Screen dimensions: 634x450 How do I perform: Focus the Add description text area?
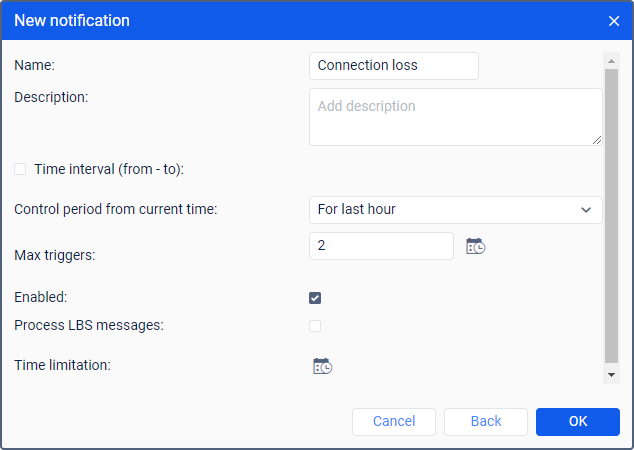pyautogui.click(x=455, y=117)
